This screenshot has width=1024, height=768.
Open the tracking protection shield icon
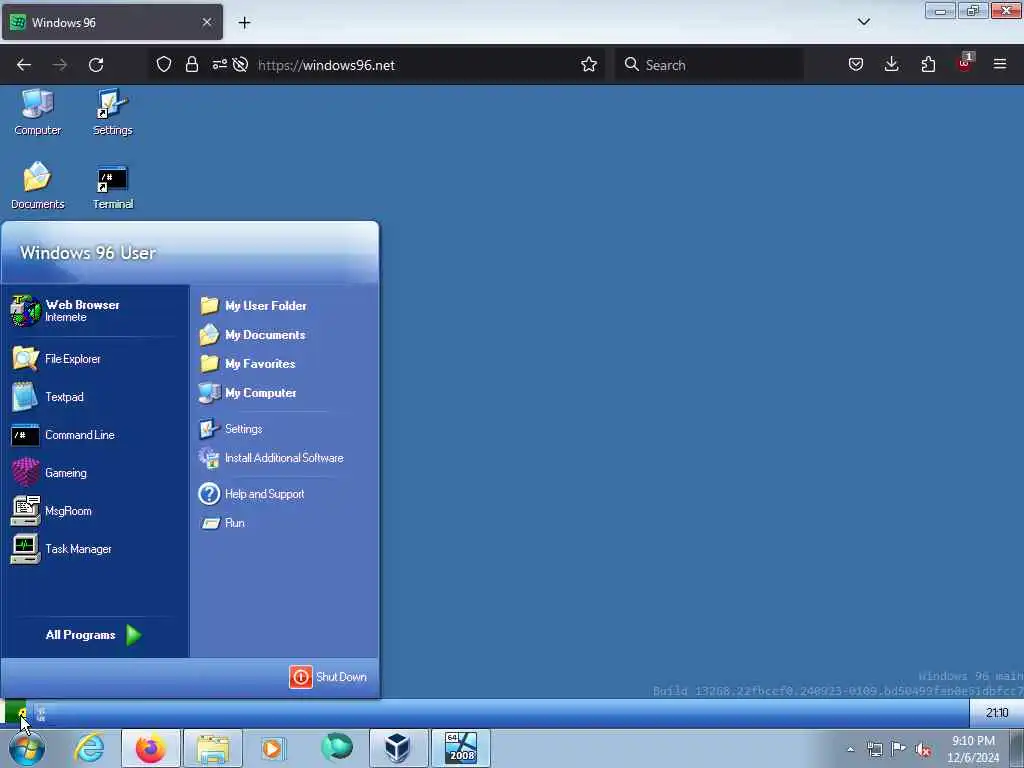pos(164,65)
